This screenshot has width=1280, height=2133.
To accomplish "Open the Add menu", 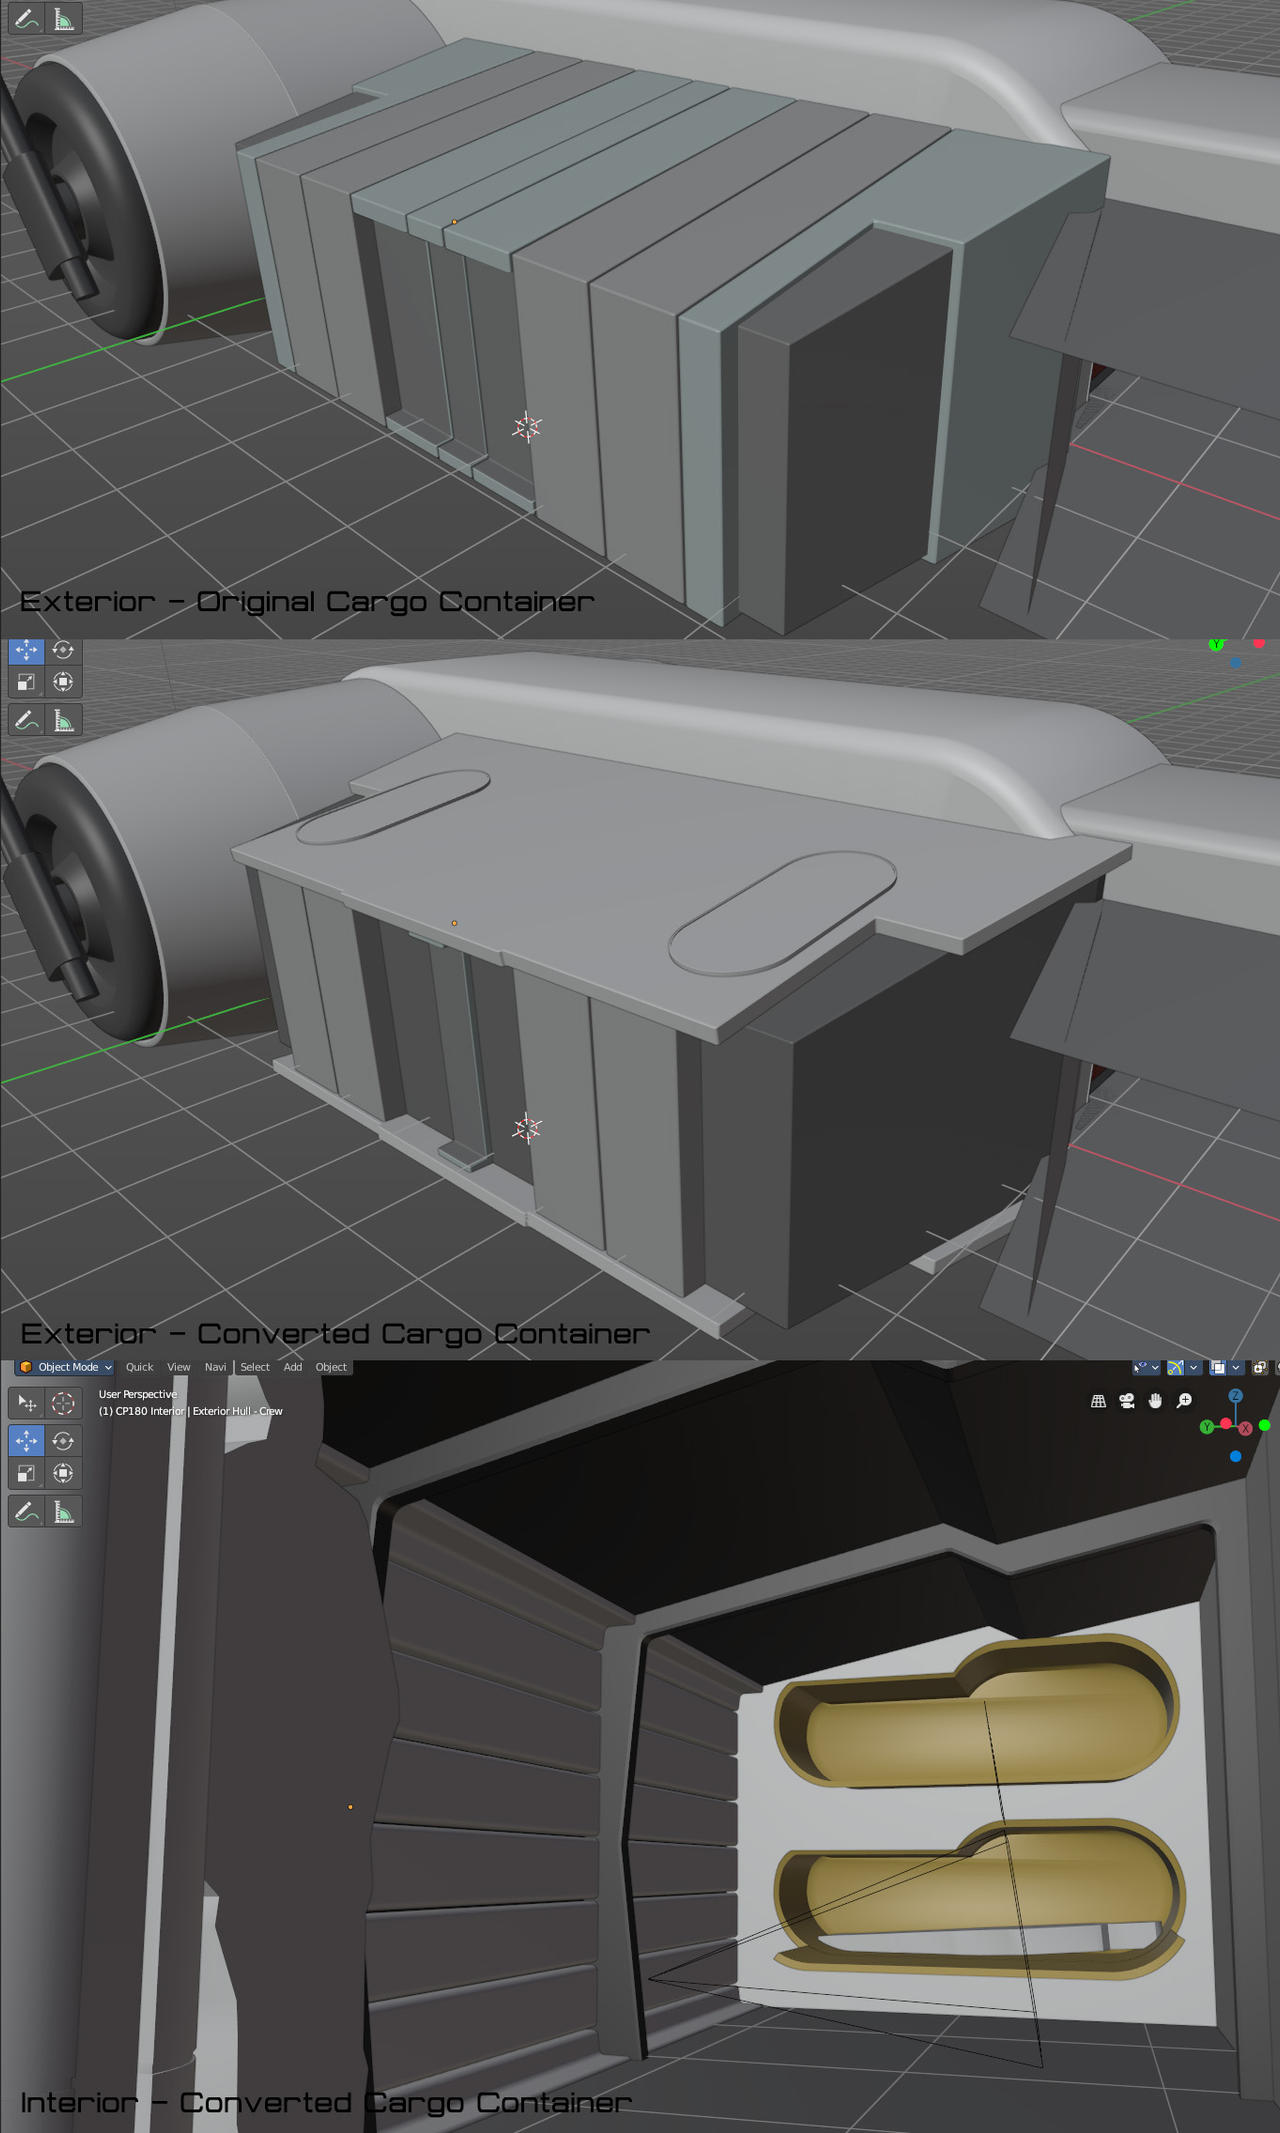I will point(293,1367).
